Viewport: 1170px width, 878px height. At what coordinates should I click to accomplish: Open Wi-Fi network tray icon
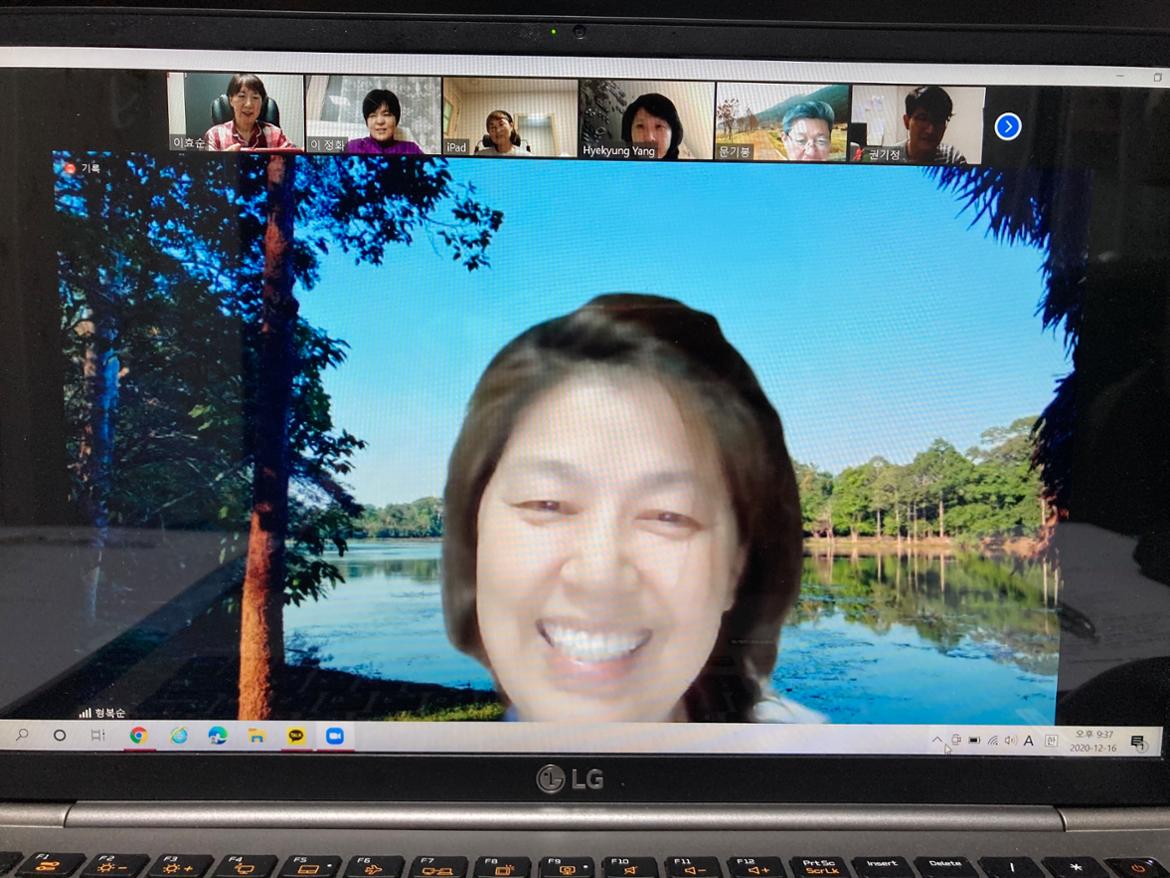click(992, 740)
